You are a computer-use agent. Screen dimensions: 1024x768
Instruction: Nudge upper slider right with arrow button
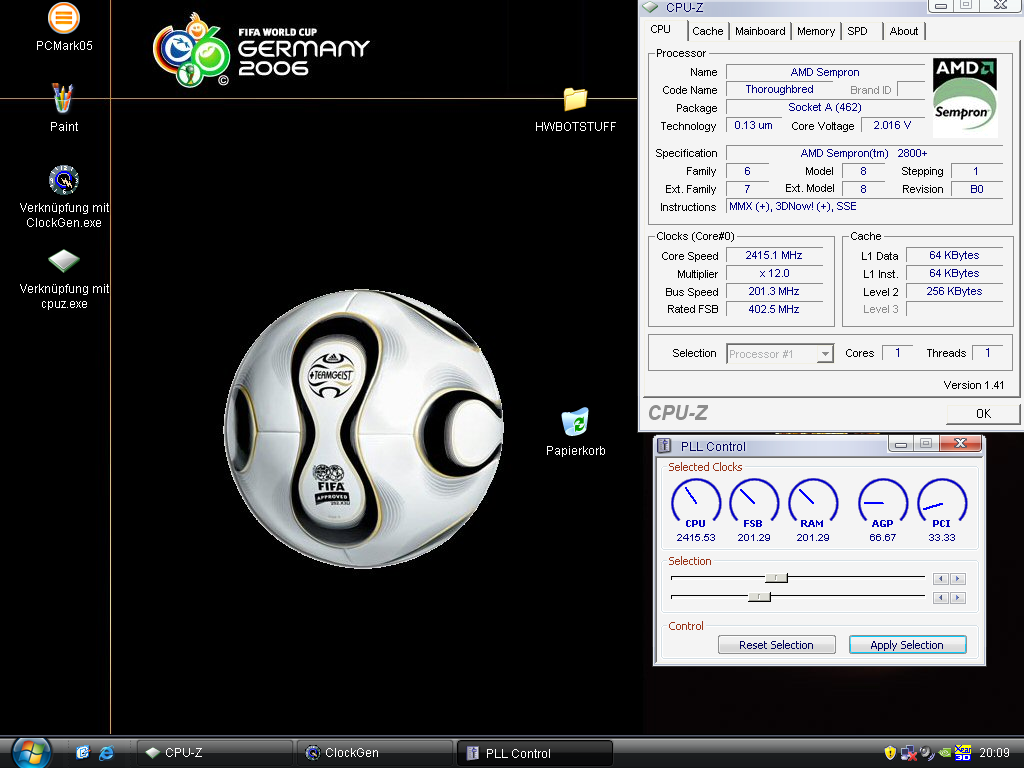pyautogui.click(x=958, y=579)
